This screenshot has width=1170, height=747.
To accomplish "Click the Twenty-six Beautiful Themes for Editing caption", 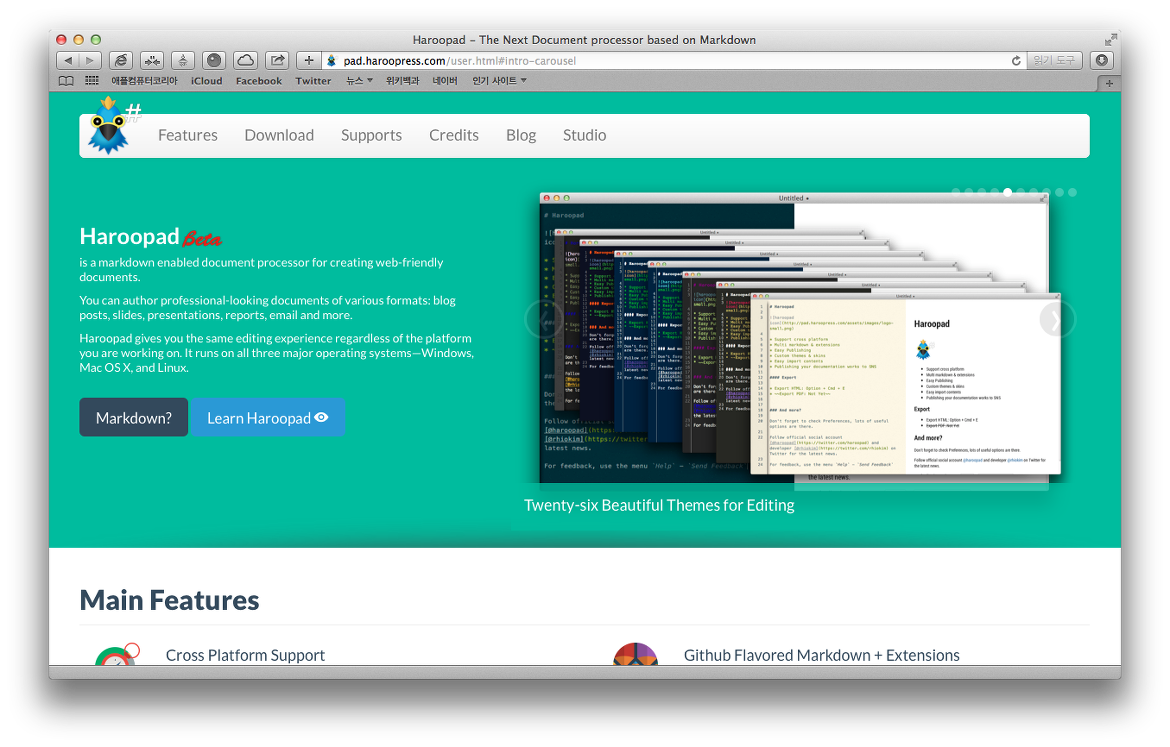I will point(659,505).
